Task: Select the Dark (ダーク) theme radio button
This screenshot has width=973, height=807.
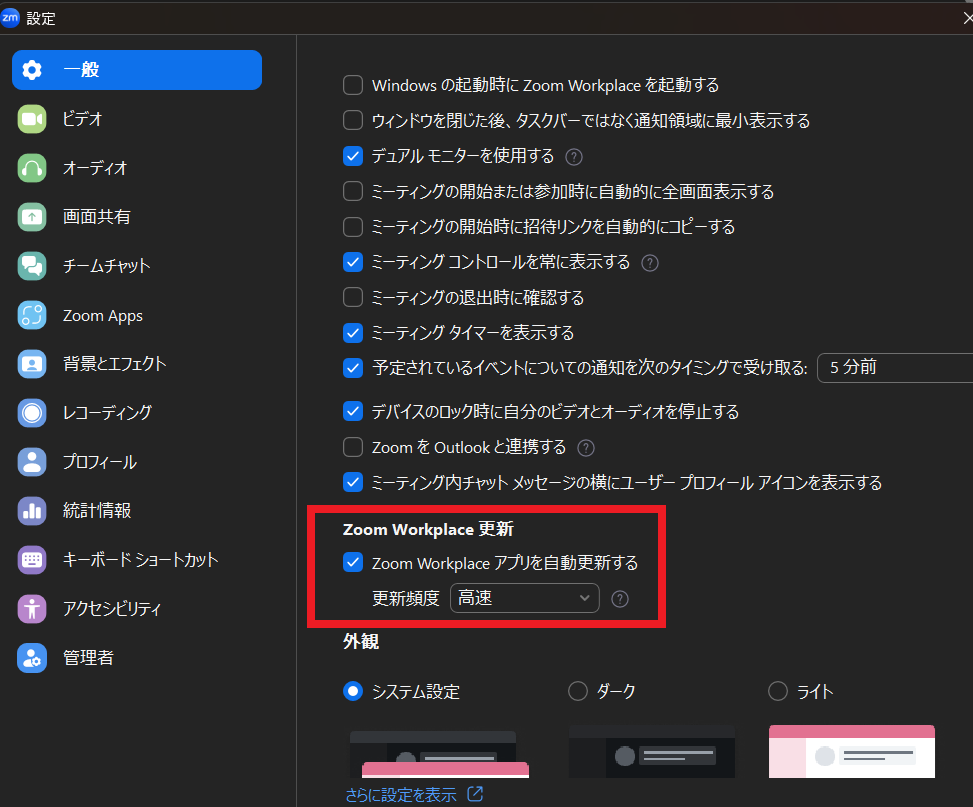Action: point(578,691)
